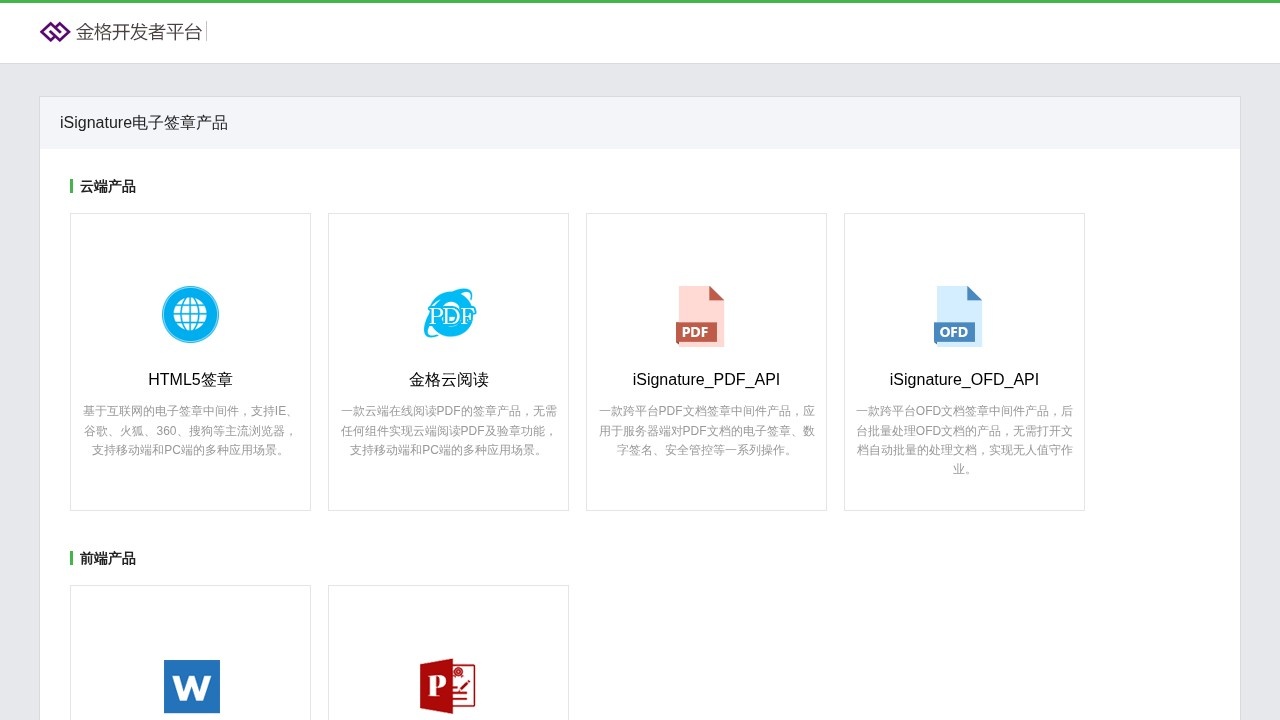The image size is (1280, 720).
Task: Open the iSignature_OFD_API product title
Action: click(964, 380)
